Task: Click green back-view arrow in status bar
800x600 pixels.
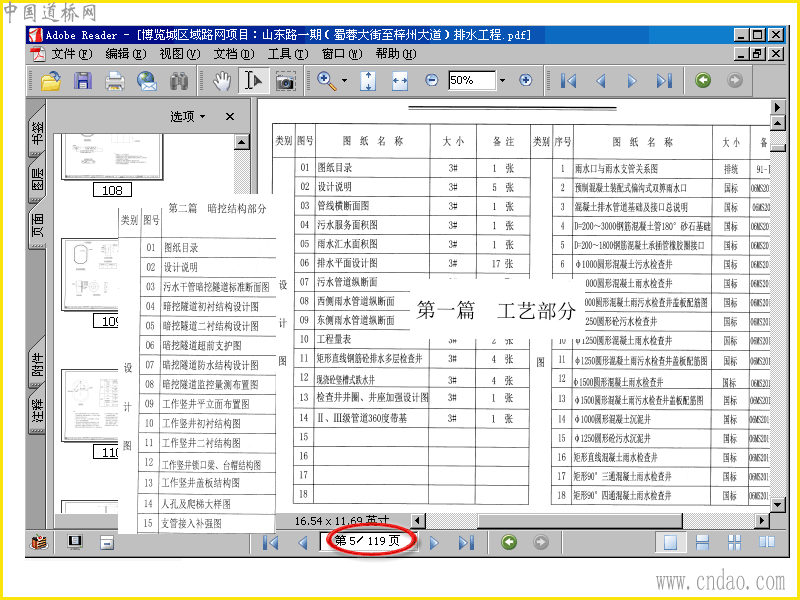Action: [509, 542]
